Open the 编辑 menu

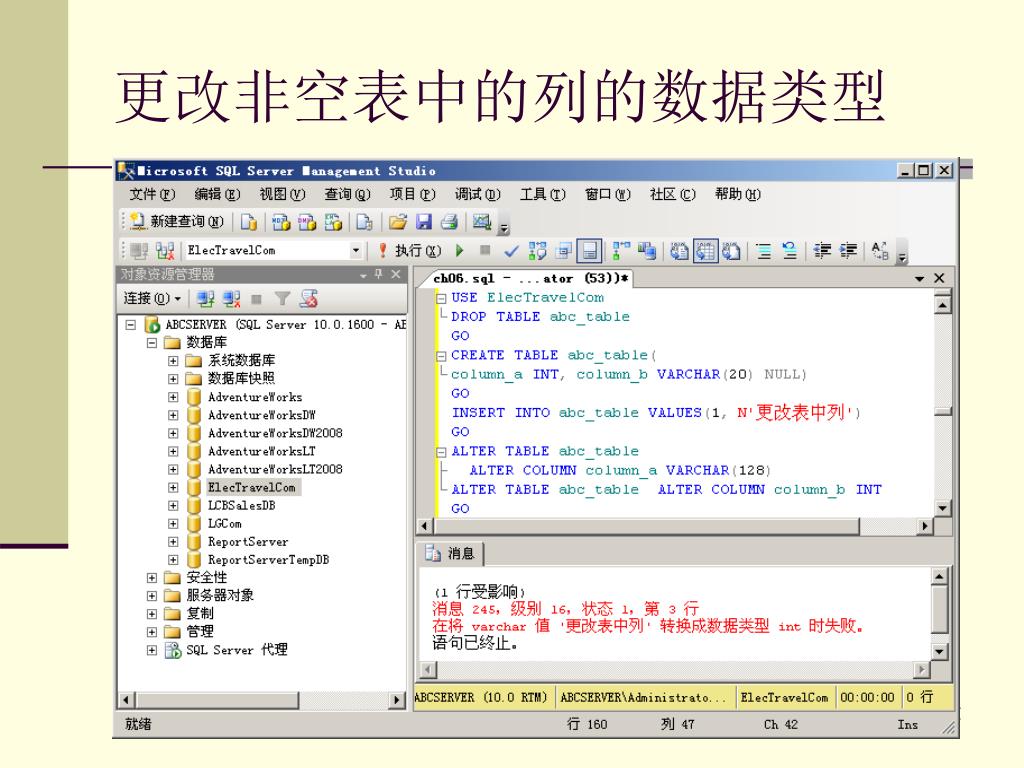tap(217, 195)
